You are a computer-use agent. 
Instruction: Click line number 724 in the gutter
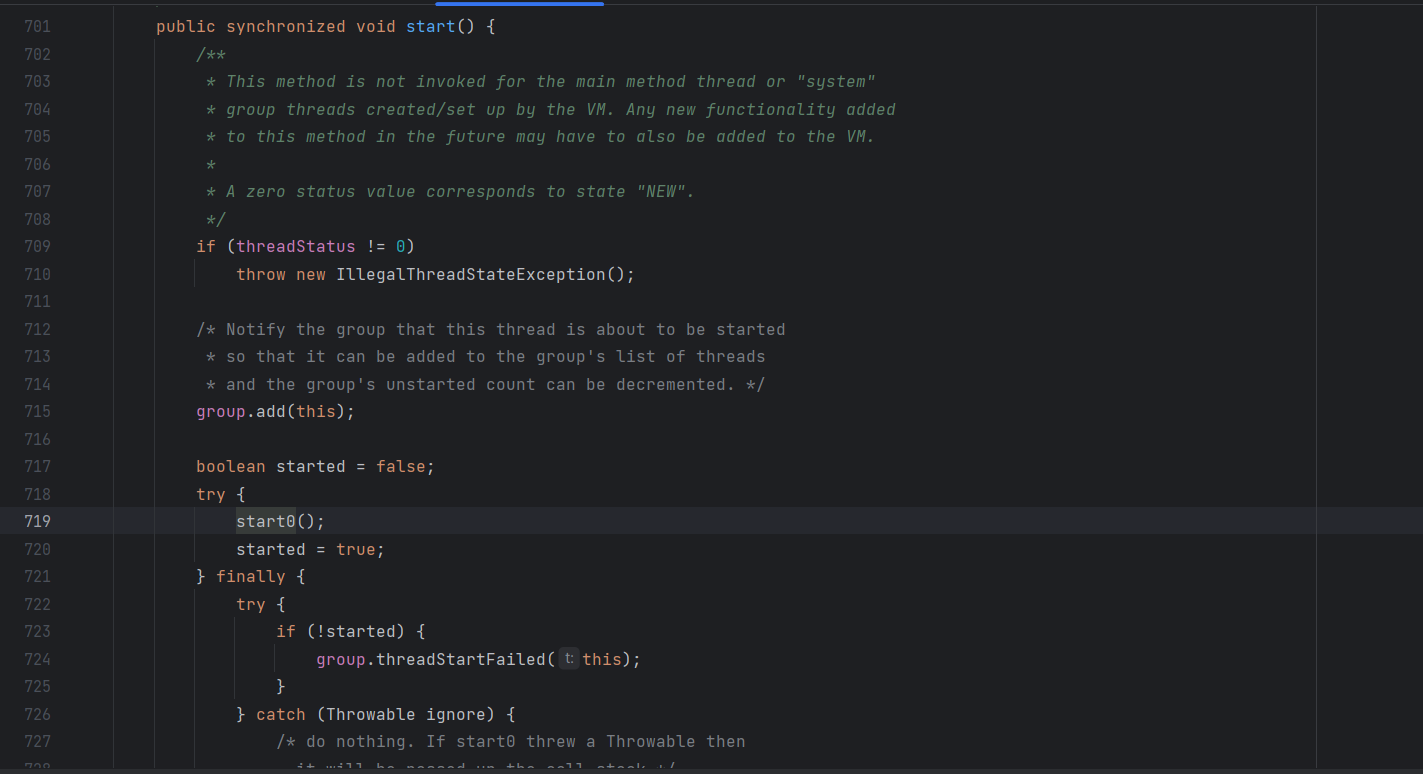coord(37,659)
